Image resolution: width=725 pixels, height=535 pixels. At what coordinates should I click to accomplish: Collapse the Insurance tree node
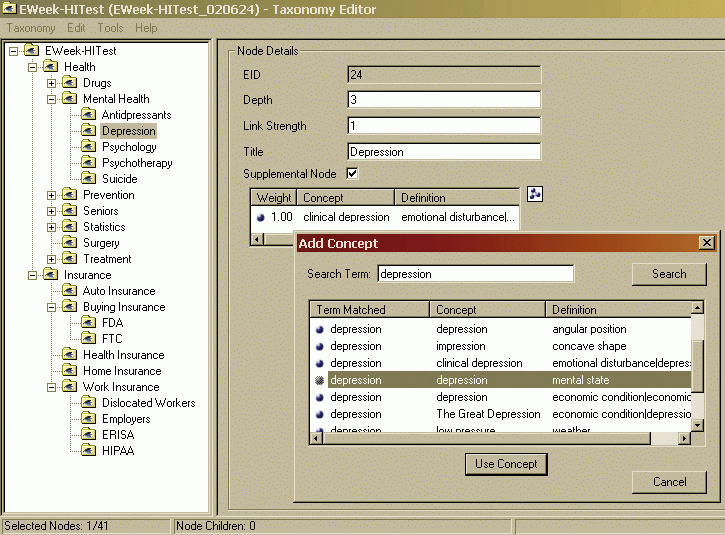click(x=32, y=276)
